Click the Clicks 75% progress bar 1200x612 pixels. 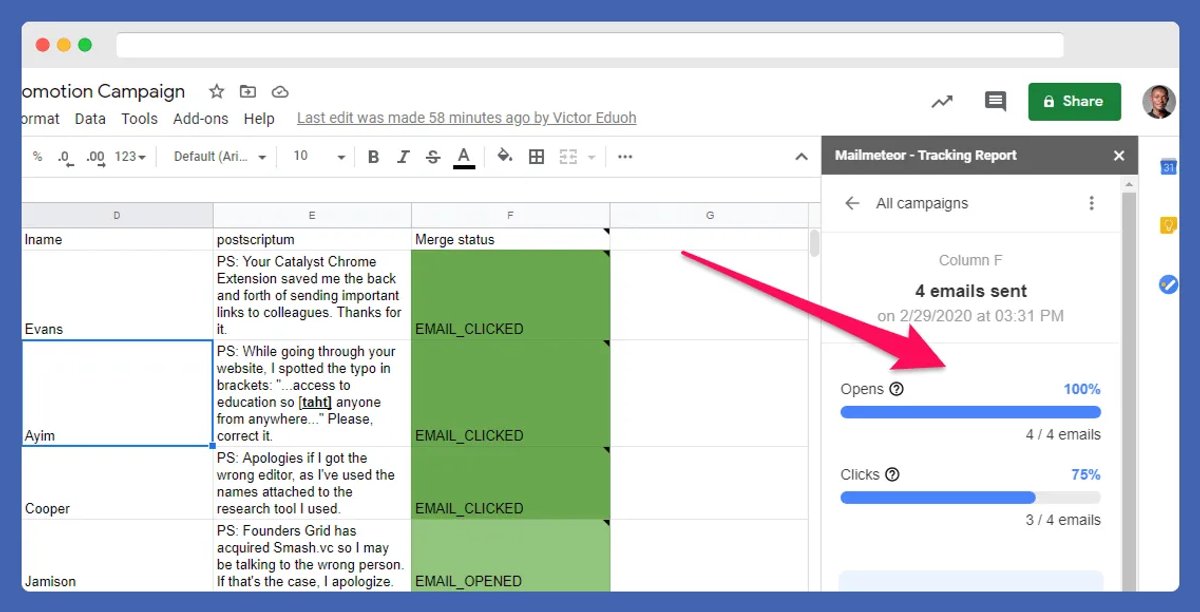tap(971, 497)
